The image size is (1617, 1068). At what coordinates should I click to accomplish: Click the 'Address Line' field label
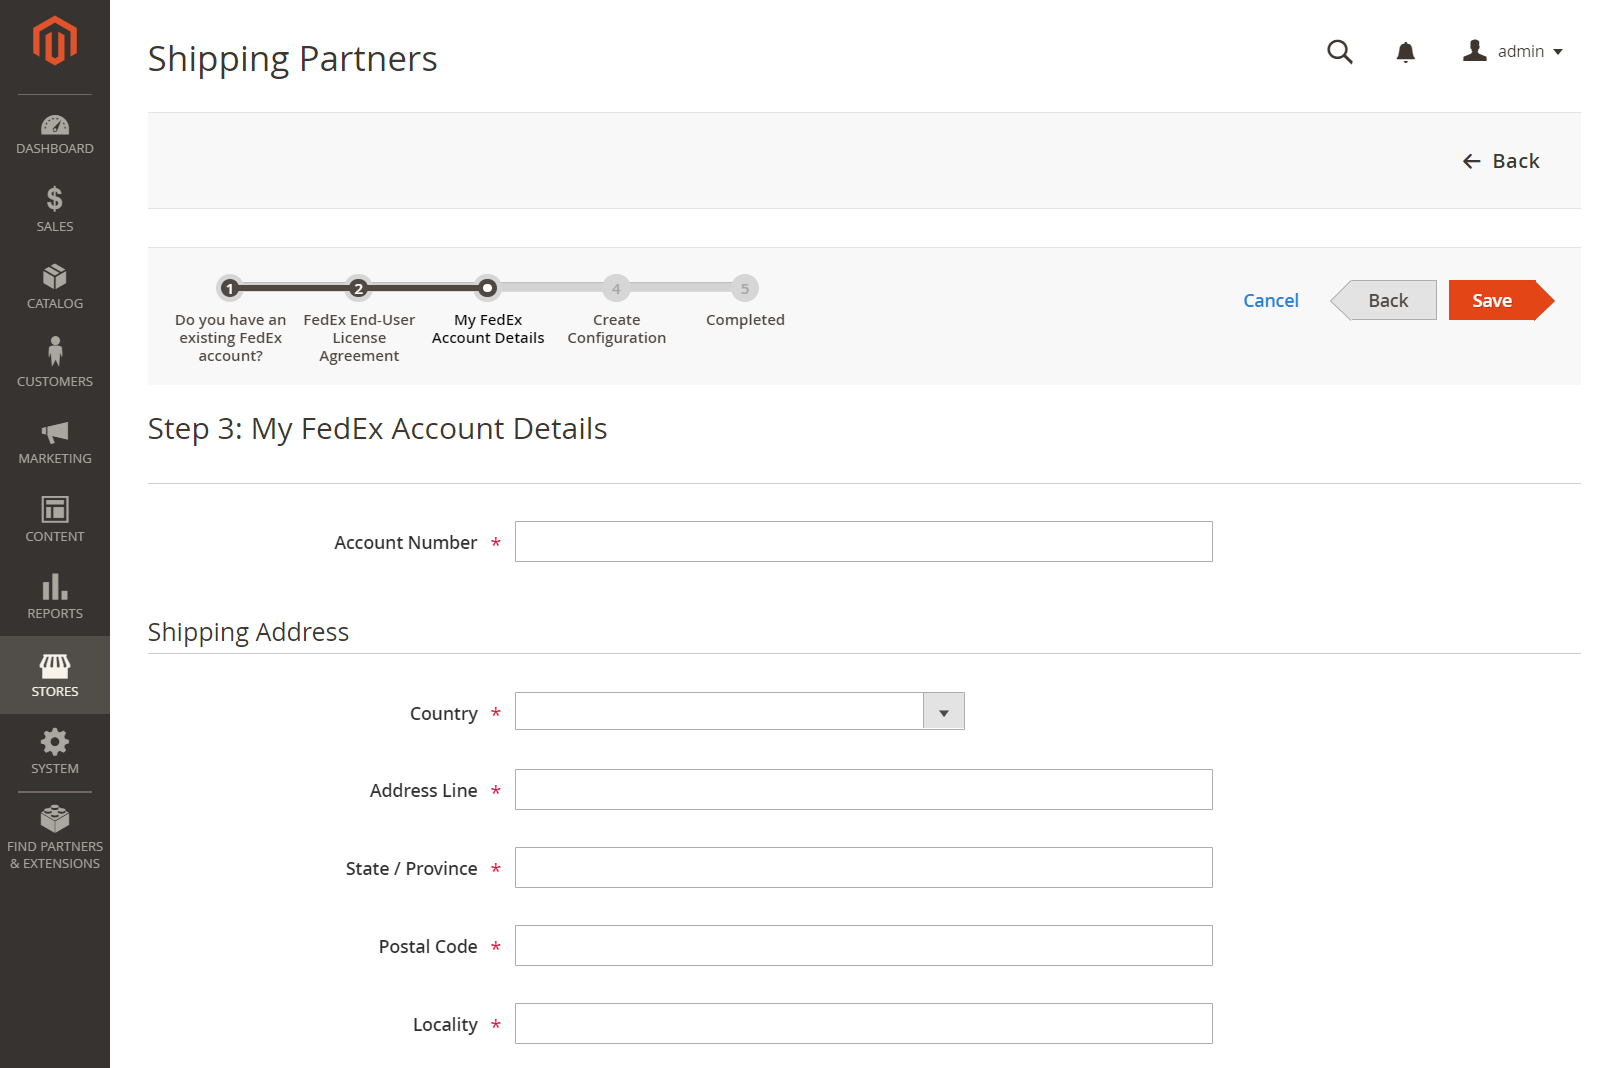423,790
